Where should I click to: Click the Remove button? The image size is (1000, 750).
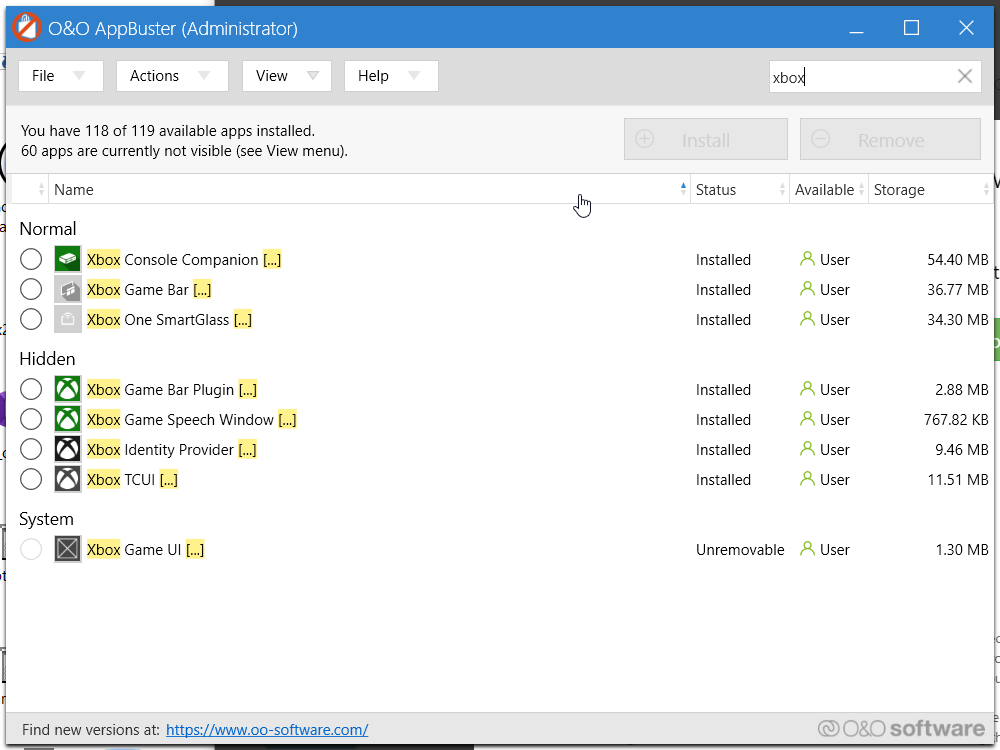pyautogui.click(x=890, y=139)
